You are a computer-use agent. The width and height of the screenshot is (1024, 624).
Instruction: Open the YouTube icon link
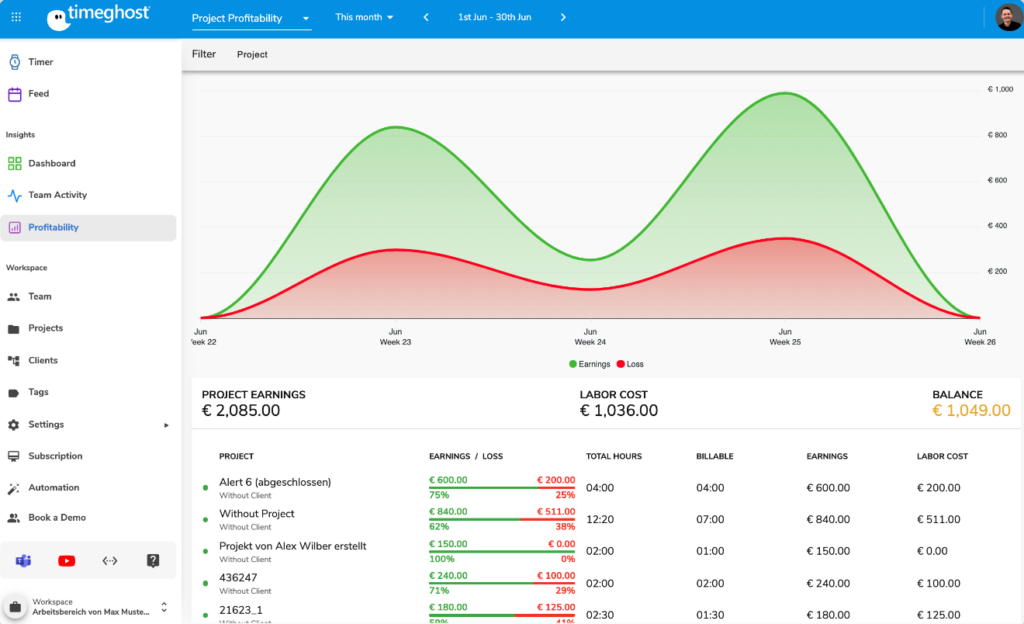click(66, 561)
